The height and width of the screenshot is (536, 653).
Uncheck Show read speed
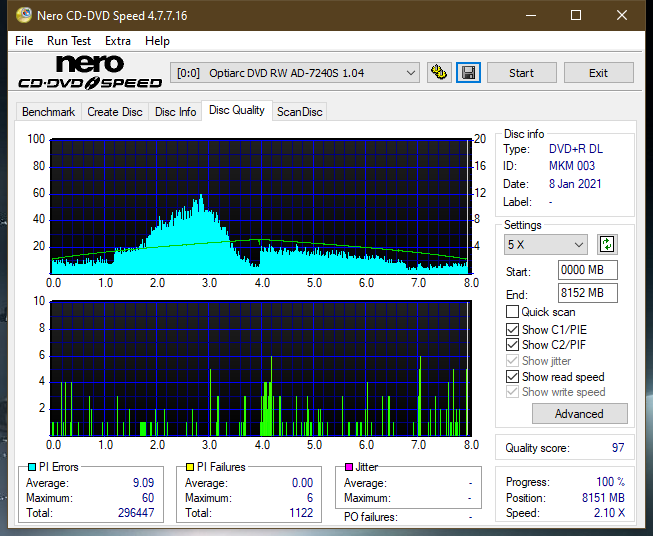point(512,376)
